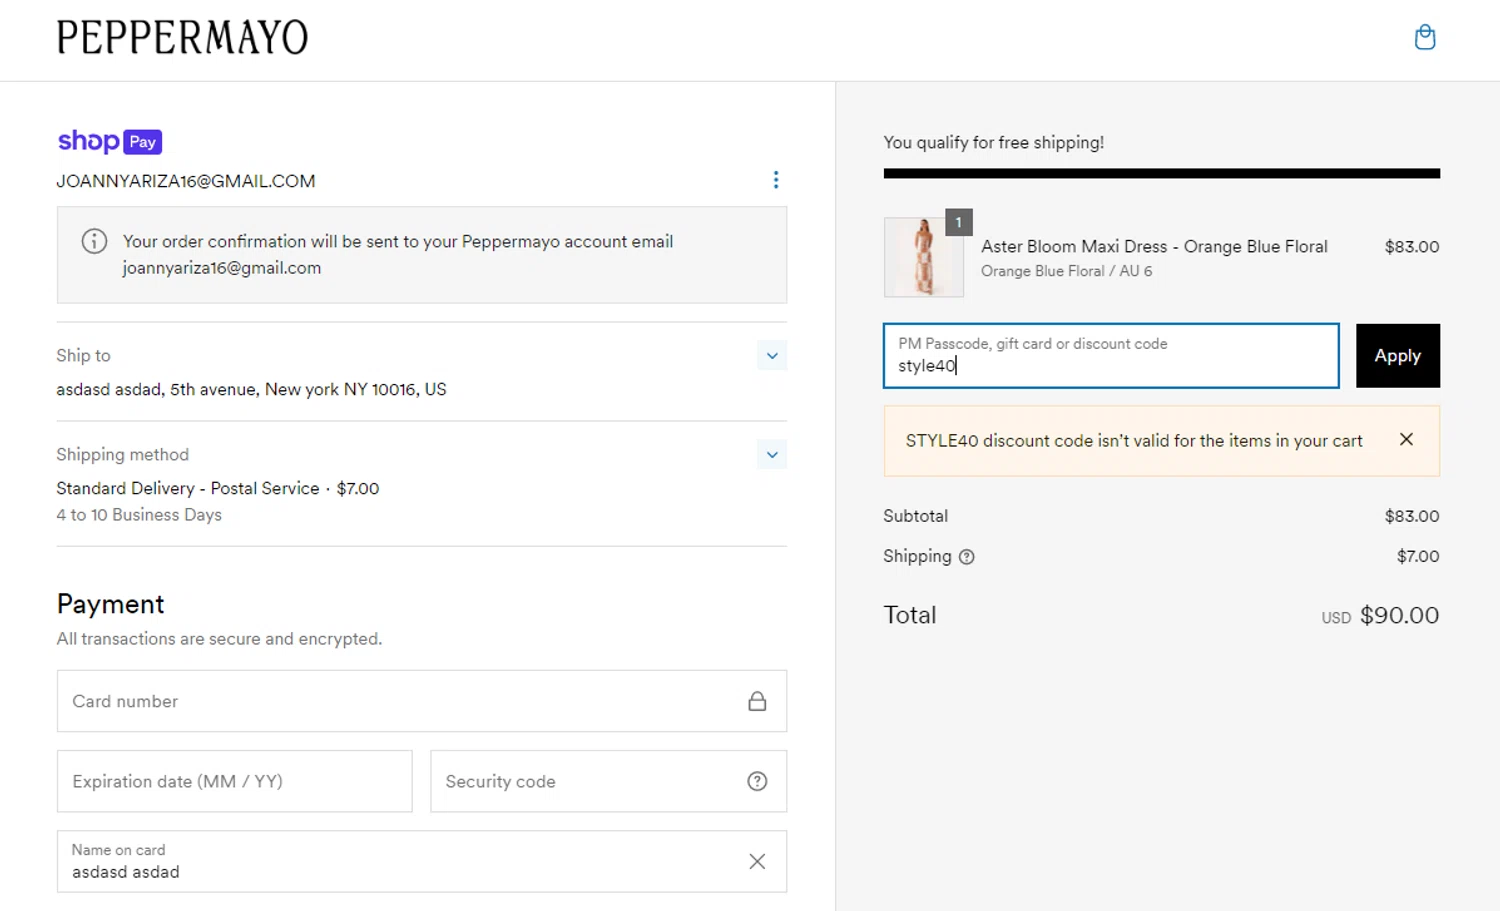Image resolution: width=1500 pixels, height=911 pixels.
Task: Click the Peppermayo logo
Action: coord(182,38)
